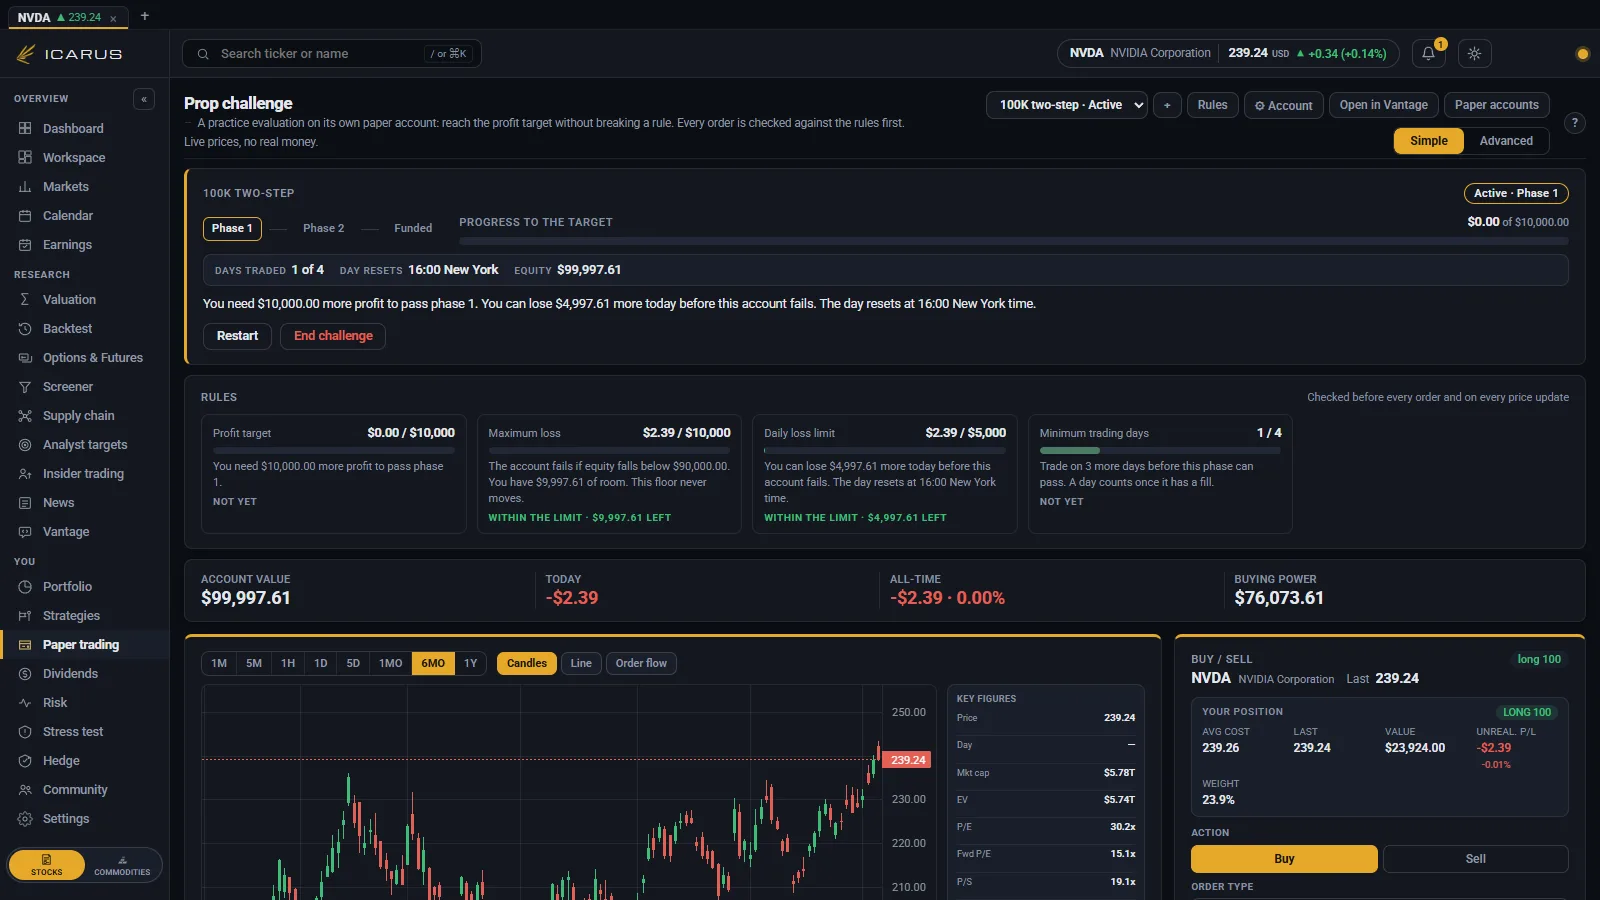Switch to Advanced view mode

(1506, 141)
